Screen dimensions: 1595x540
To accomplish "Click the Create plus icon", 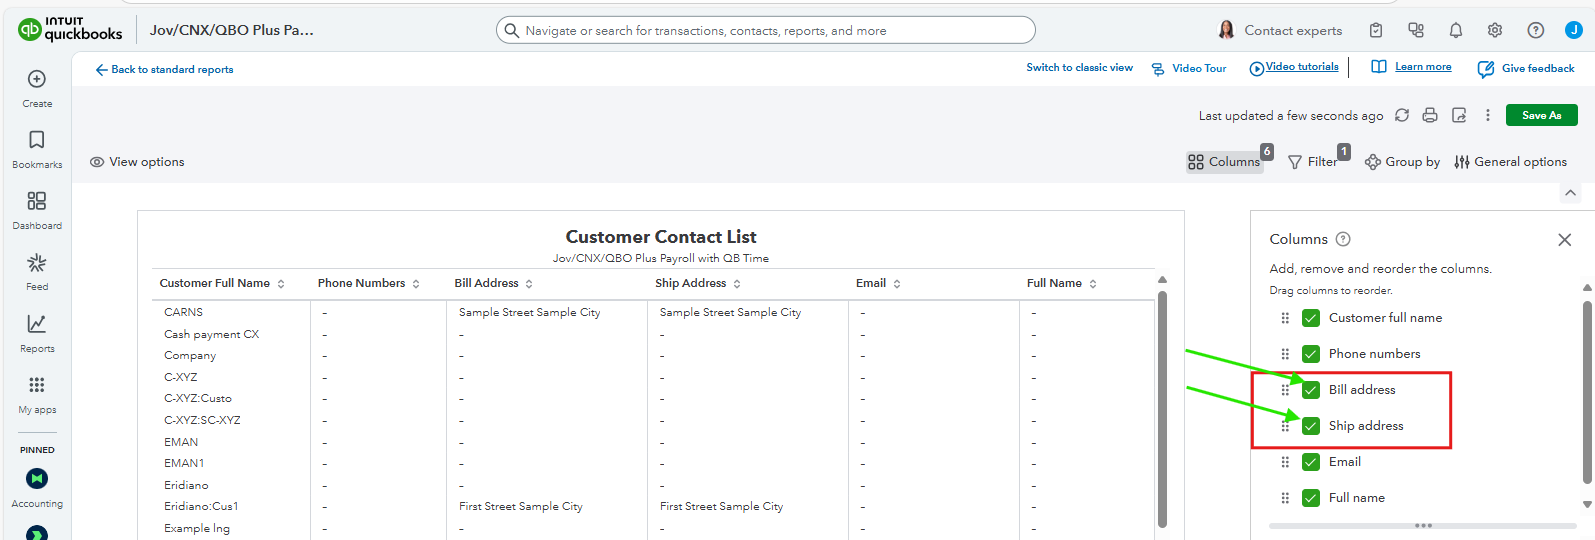I will click(37, 80).
